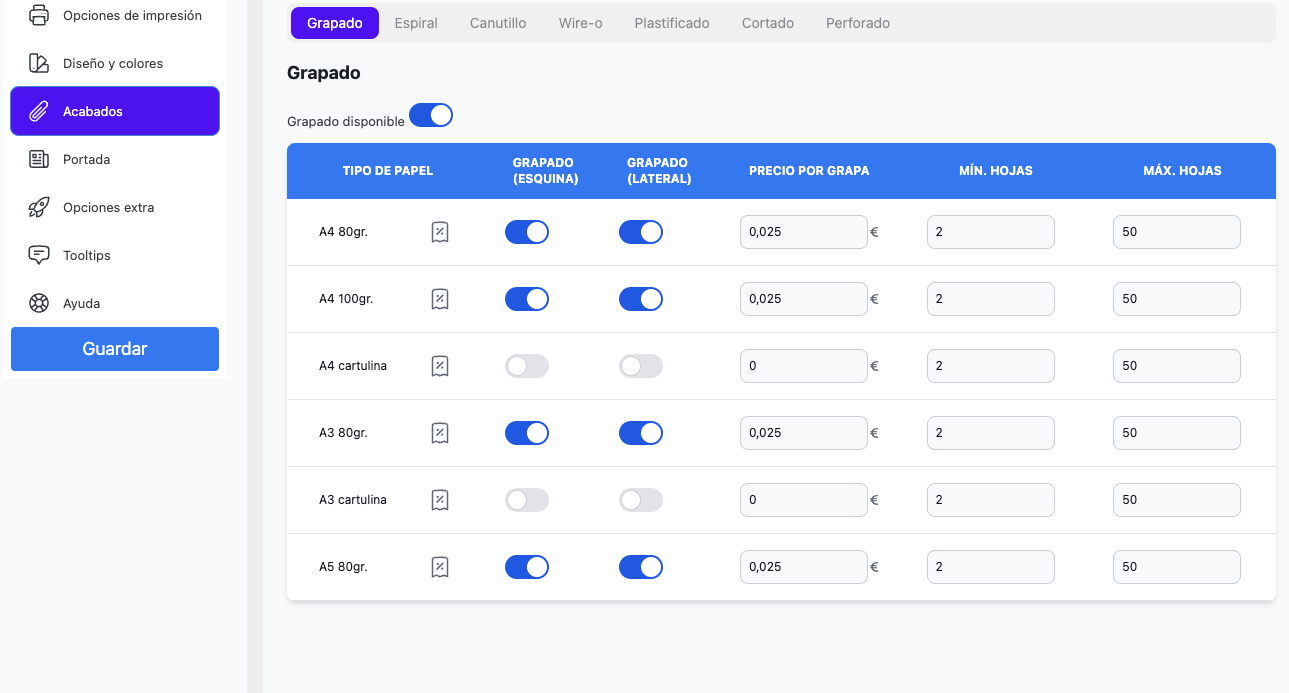Viewport: 1289px width, 693px height.
Task: Disable corner stapling for A4 80gr.
Action: (527, 232)
